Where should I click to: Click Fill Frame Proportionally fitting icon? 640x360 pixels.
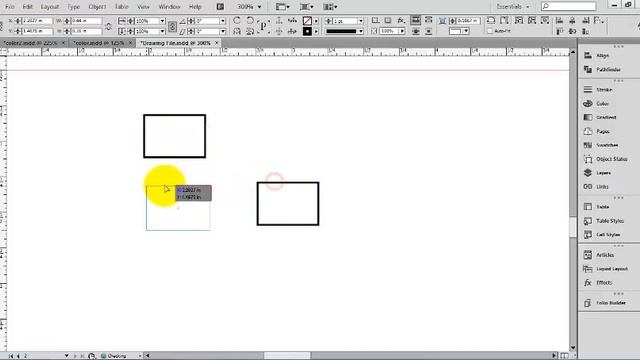pos(491,20)
